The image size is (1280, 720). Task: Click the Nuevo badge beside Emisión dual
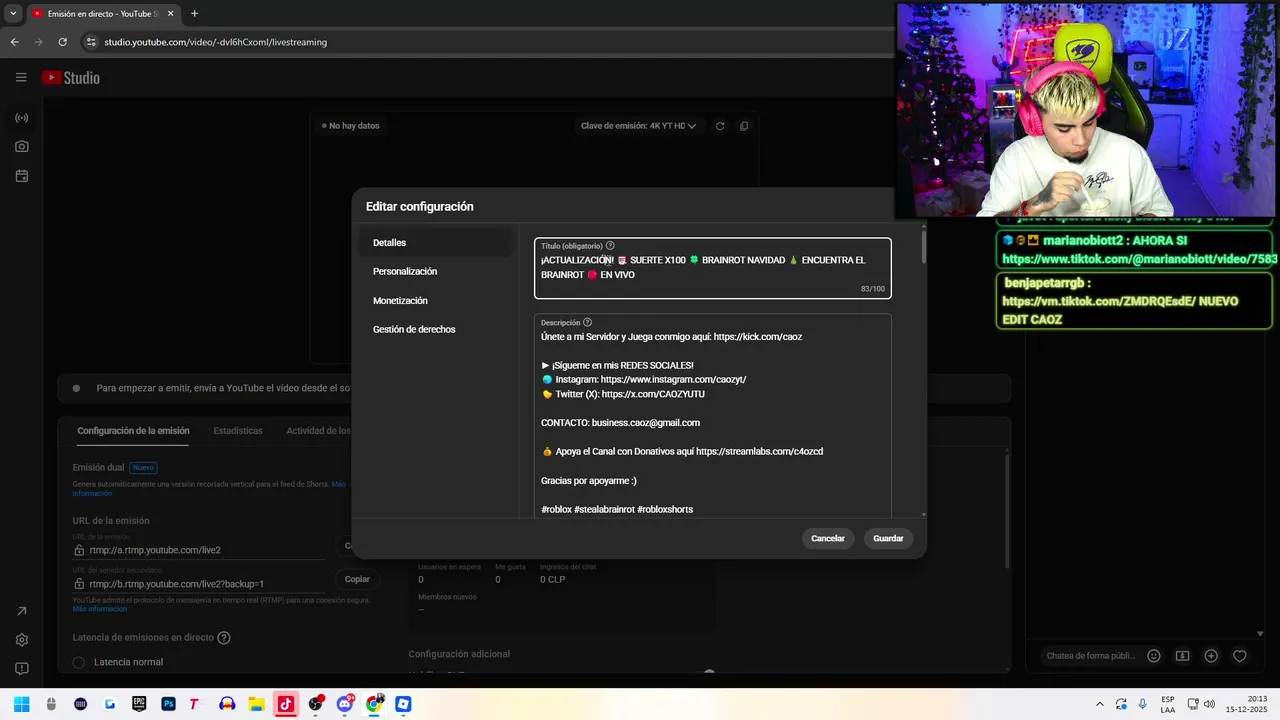point(143,467)
